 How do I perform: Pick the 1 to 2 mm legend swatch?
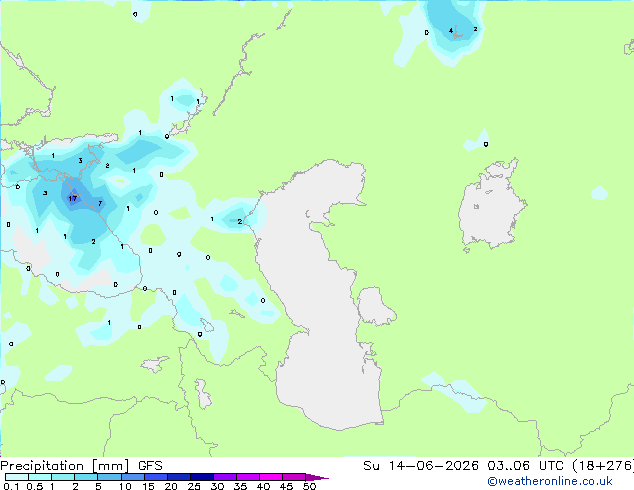click(63, 477)
